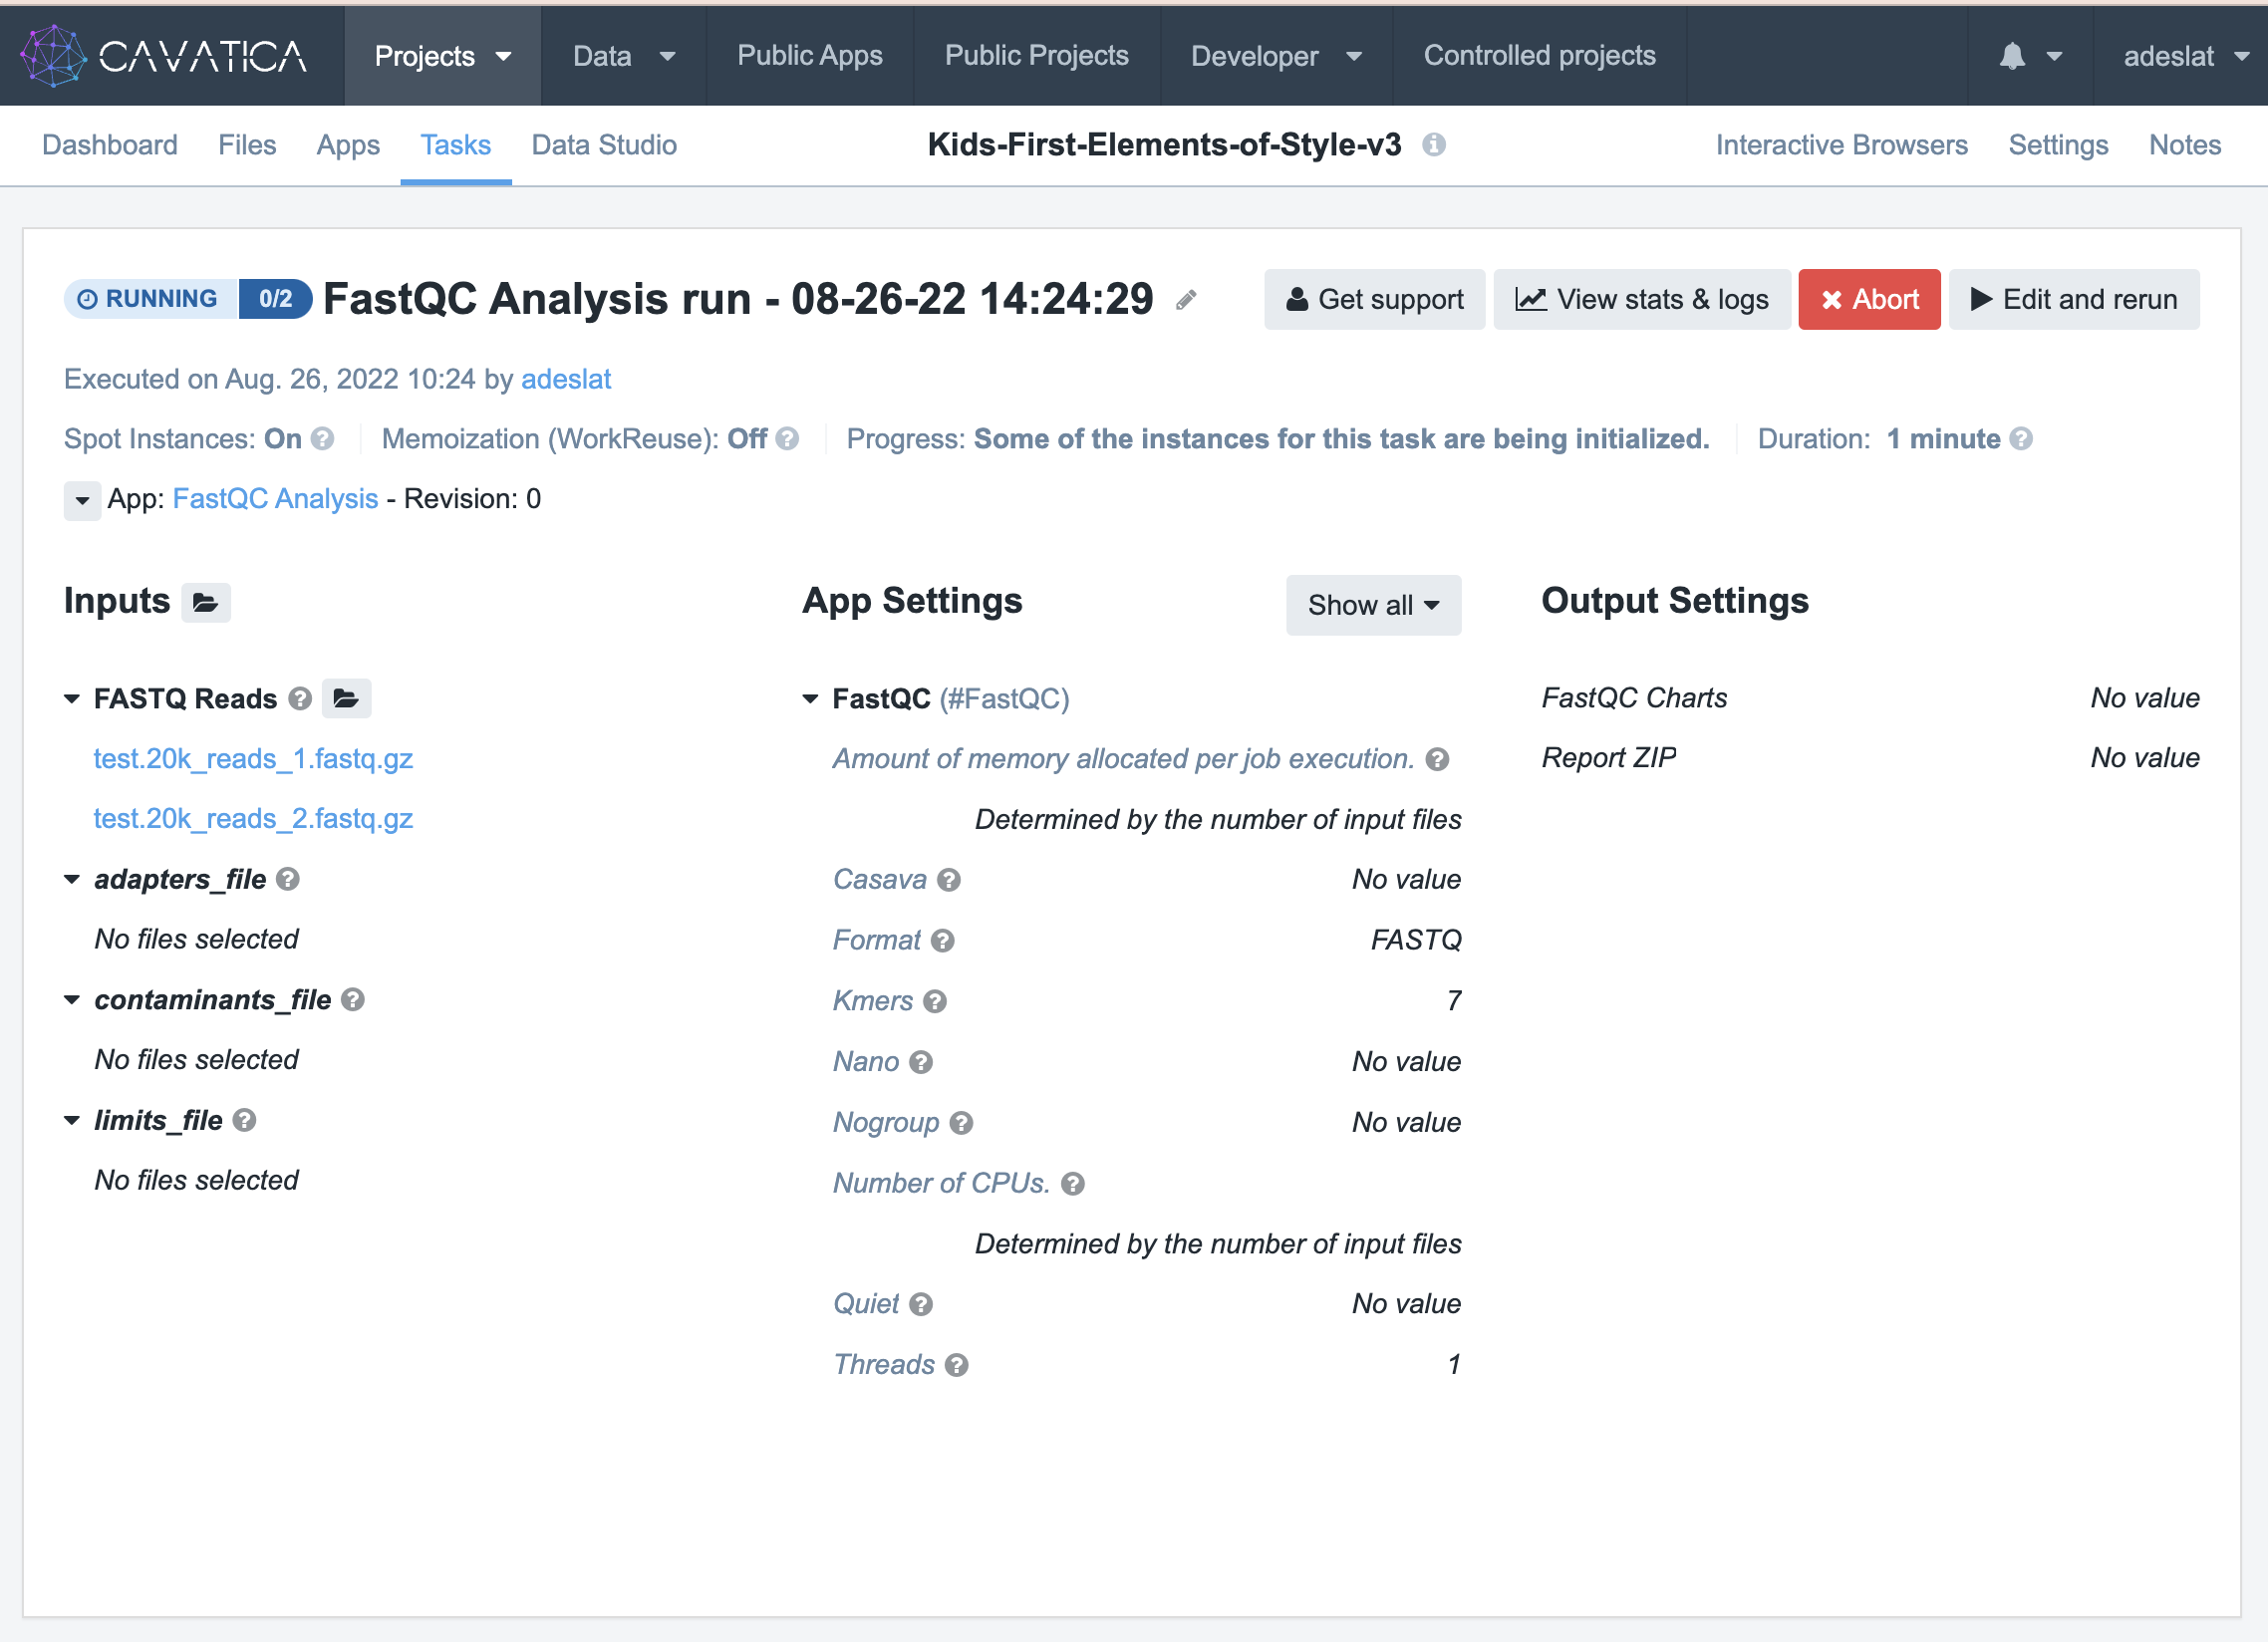Abort the running task
The image size is (2268, 1642).
pos(1868,299)
